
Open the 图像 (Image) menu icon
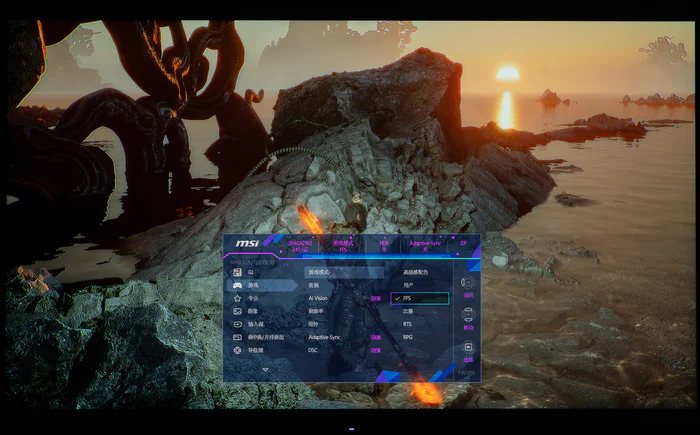[238, 311]
